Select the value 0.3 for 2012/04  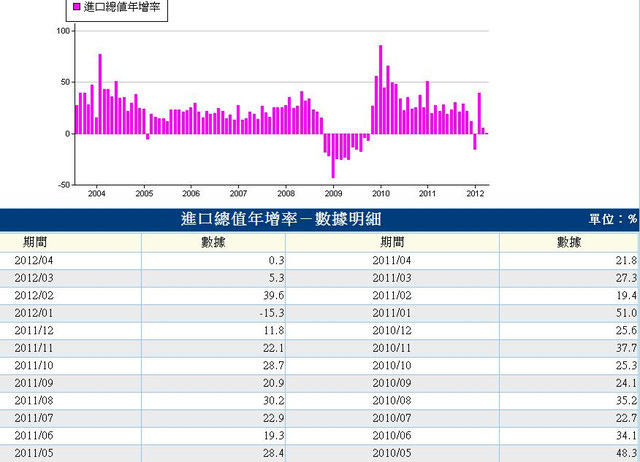(213, 260)
